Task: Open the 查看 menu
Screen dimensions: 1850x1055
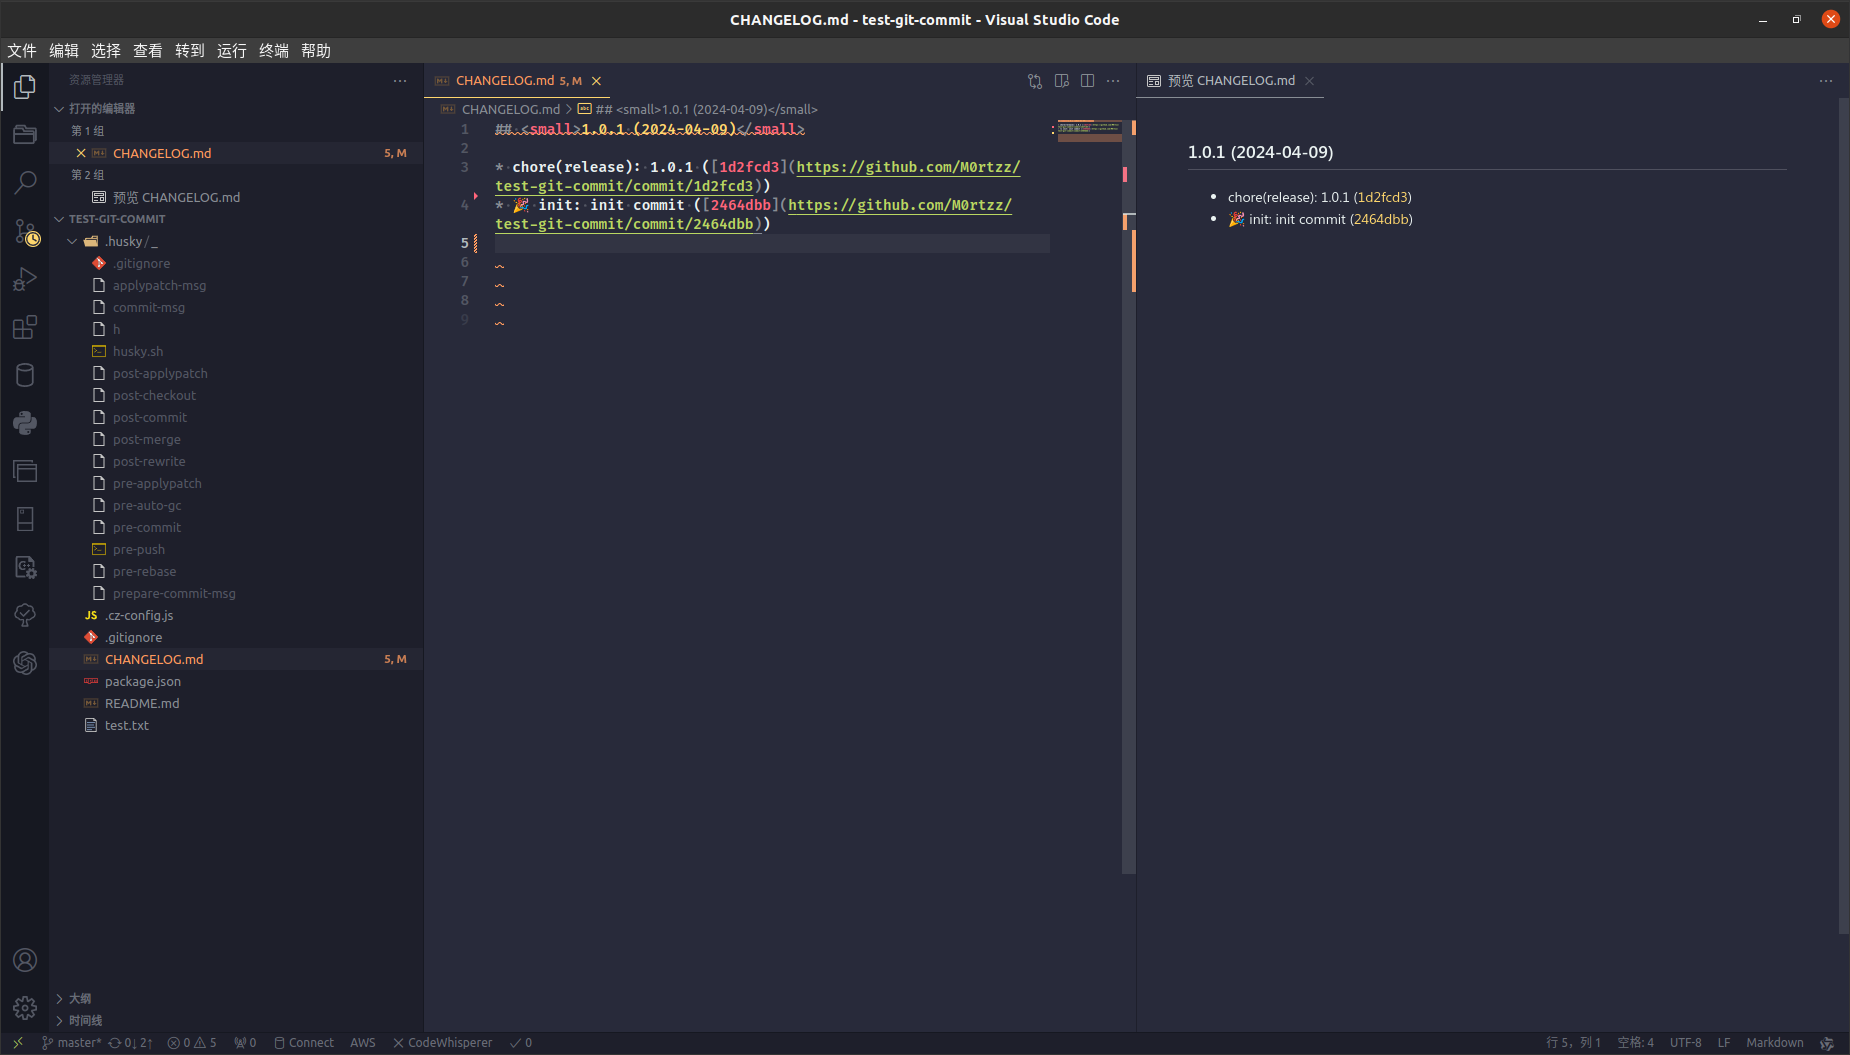Action: (148, 50)
